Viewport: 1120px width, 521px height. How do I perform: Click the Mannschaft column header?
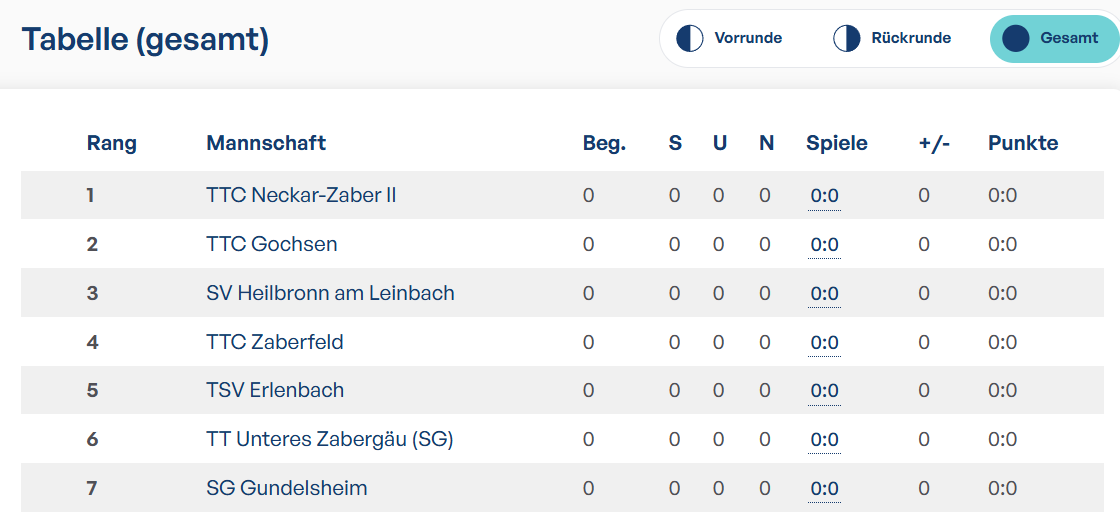pyautogui.click(x=266, y=143)
